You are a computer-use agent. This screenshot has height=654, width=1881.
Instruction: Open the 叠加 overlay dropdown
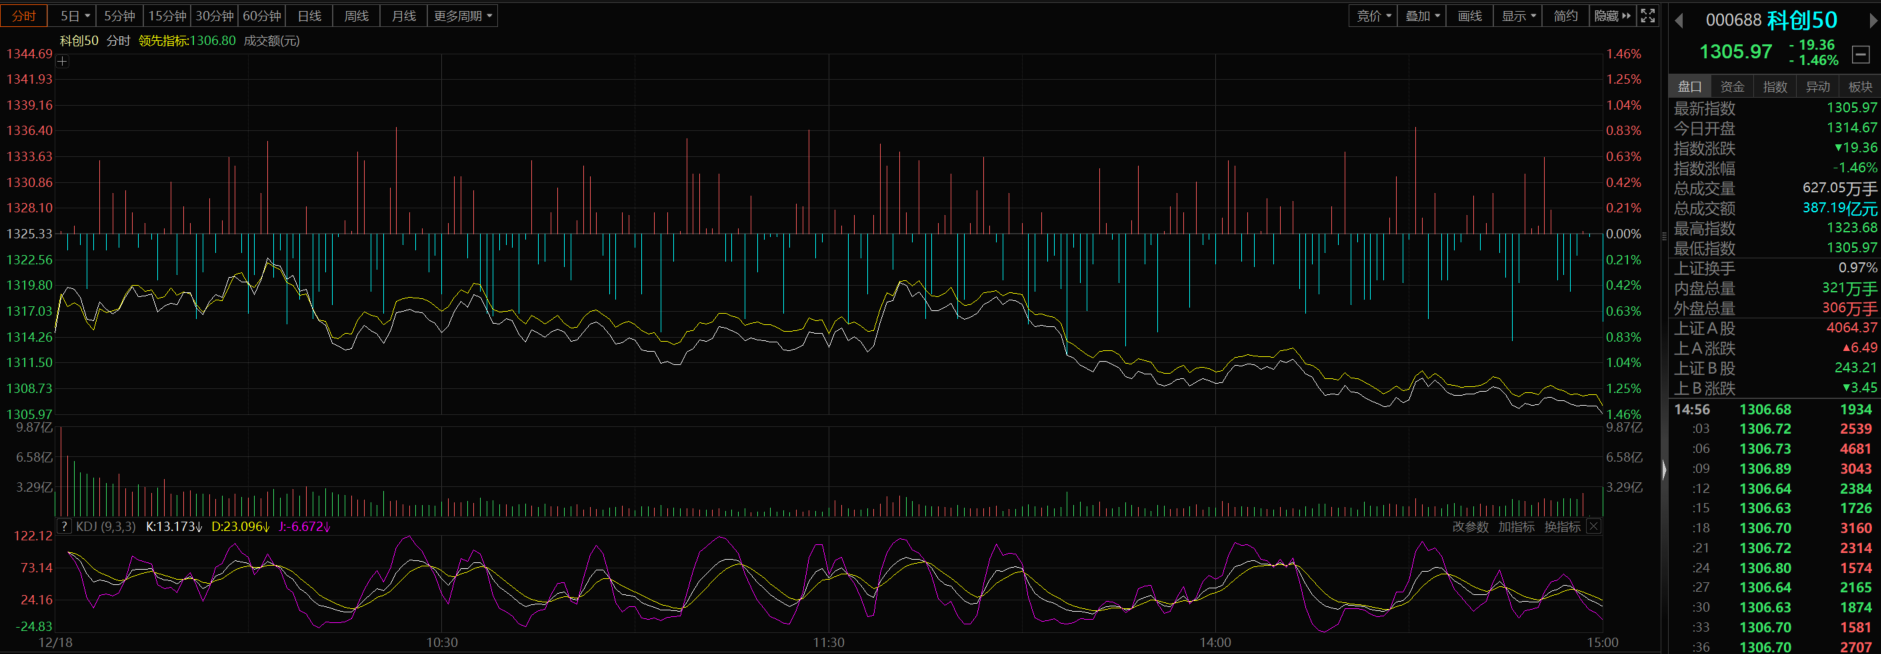[1422, 16]
